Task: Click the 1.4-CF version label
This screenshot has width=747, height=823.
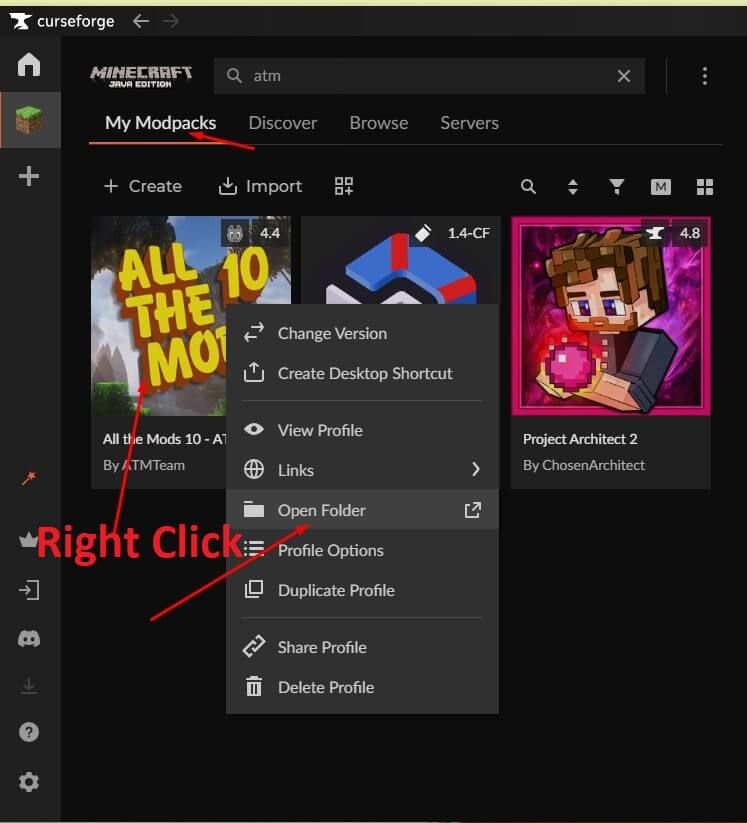Action: coord(468,233)
